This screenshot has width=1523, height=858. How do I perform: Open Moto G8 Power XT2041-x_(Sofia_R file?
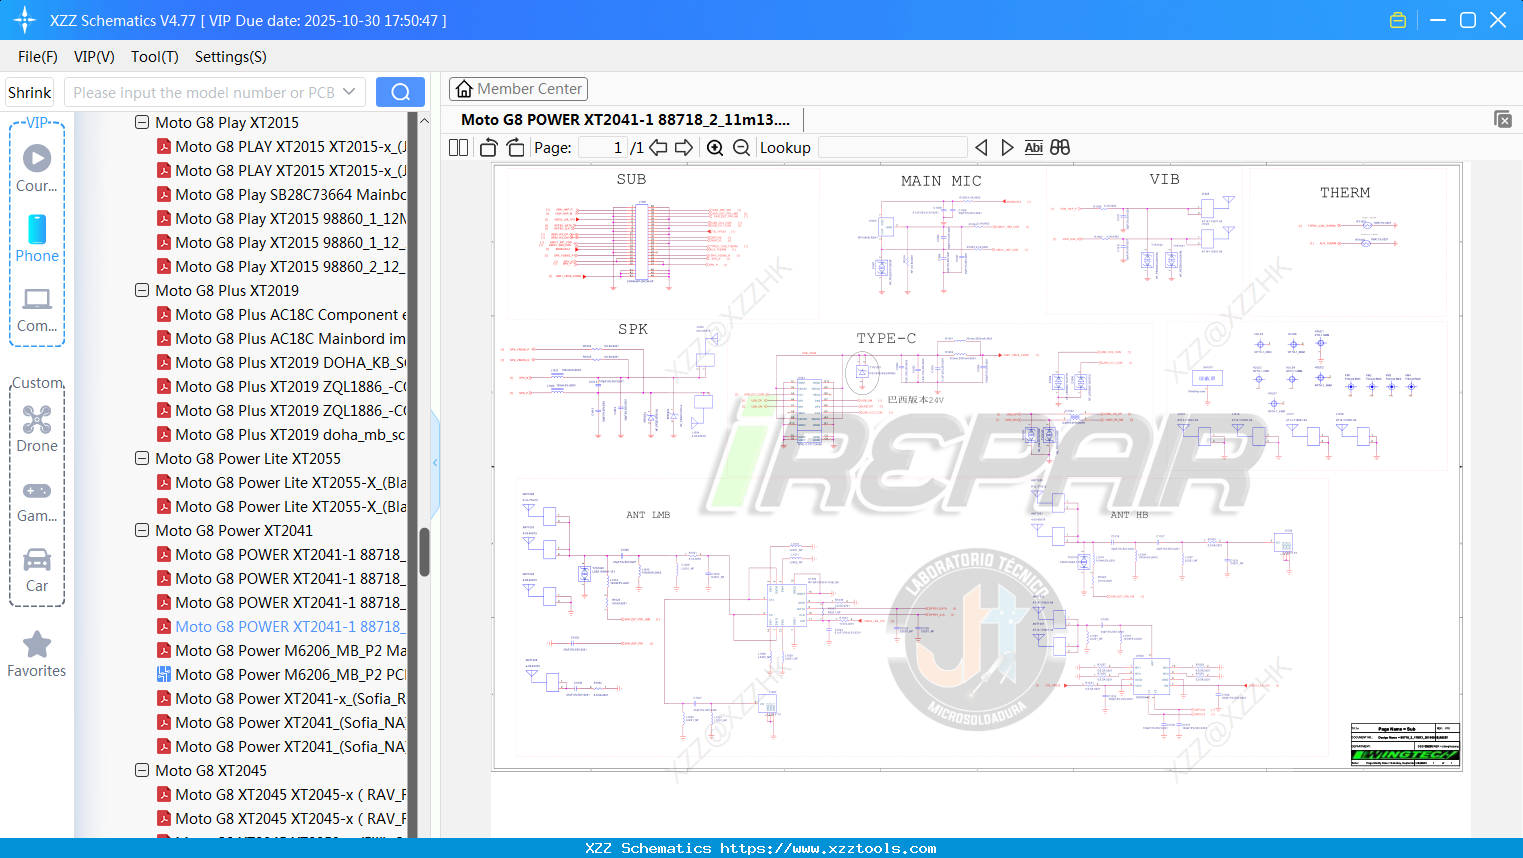(x=281, y=698)
